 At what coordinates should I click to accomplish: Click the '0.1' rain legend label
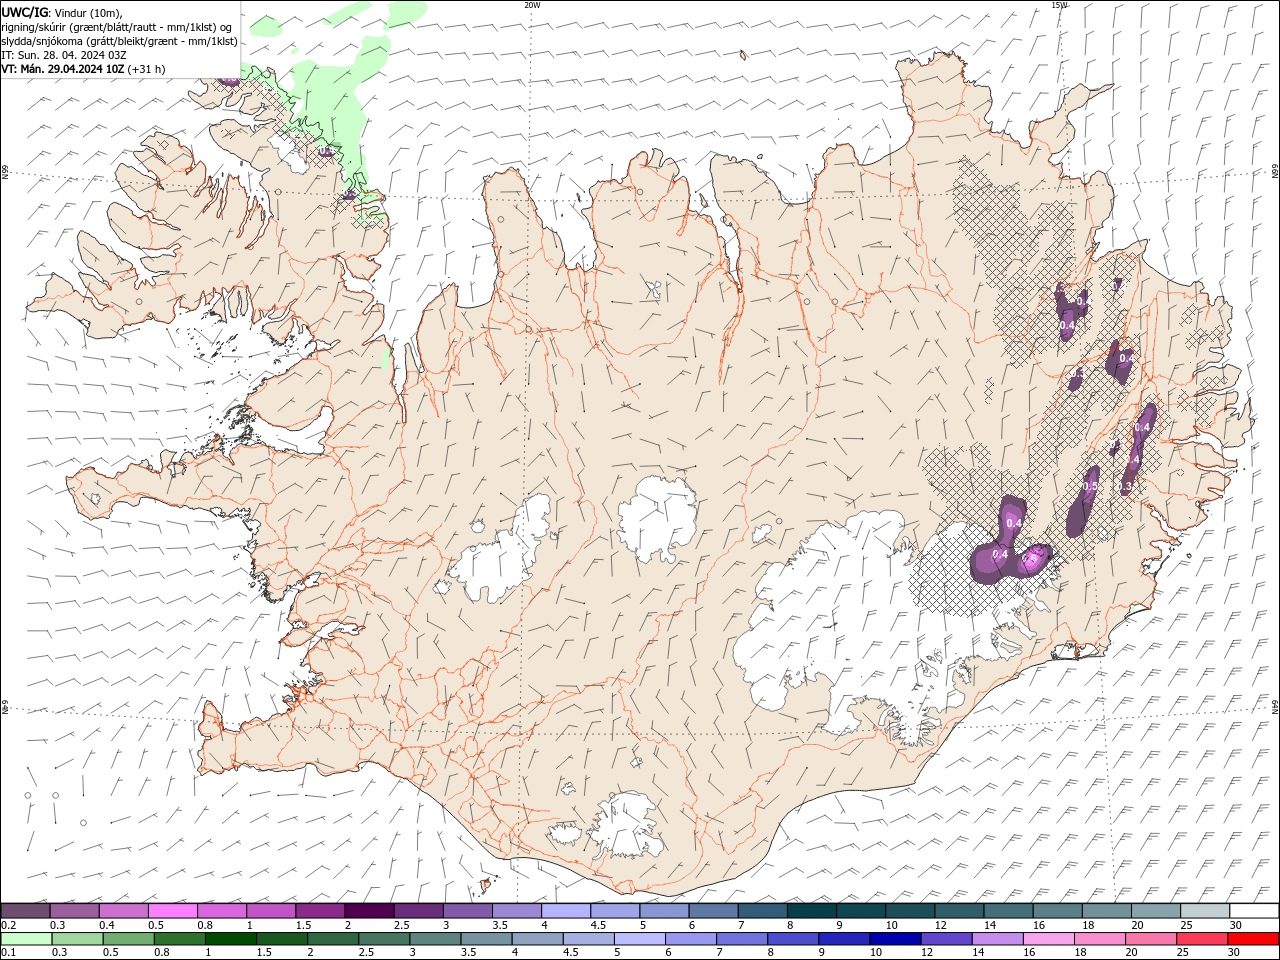coord(8,953)
